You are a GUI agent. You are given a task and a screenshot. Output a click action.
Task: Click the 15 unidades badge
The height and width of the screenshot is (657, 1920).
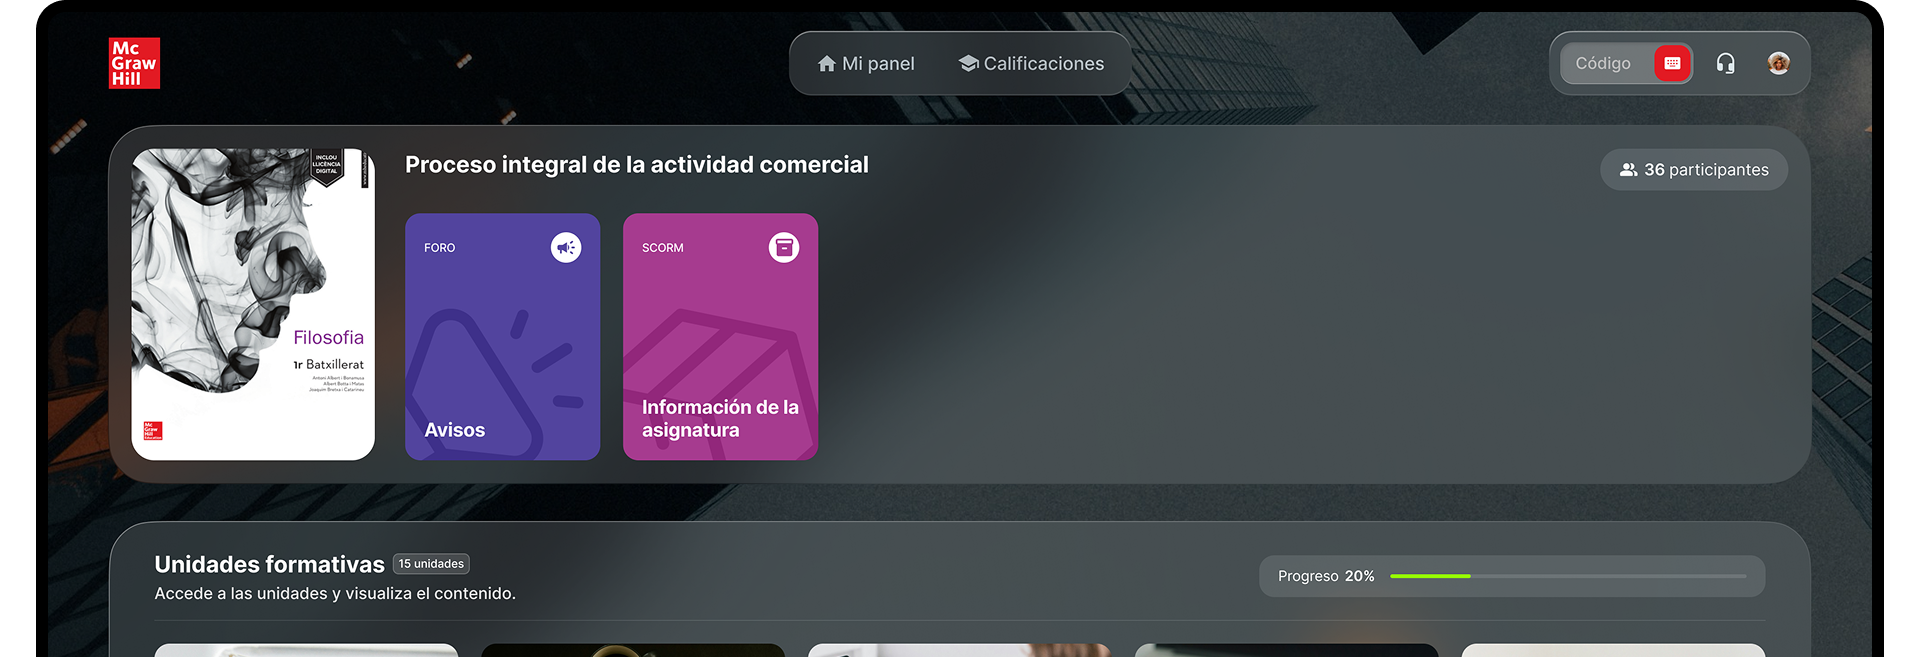[x=431, y=564]
